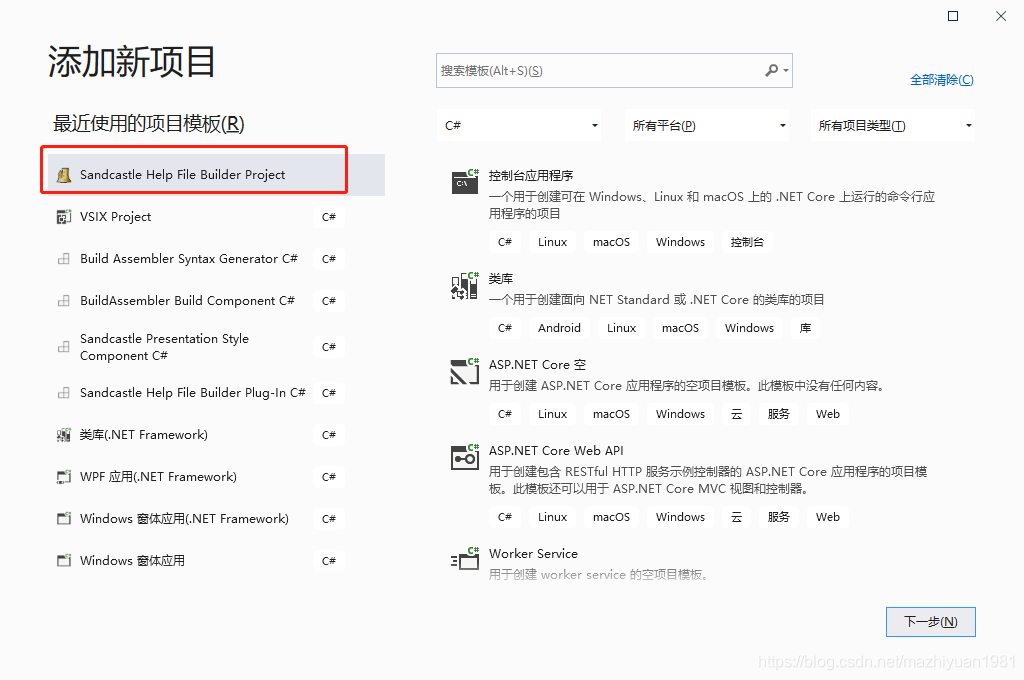The image size is (1024, 680).
Task: Click the 控制台应用程序 console icon
Action: click(x=465, y=182)
